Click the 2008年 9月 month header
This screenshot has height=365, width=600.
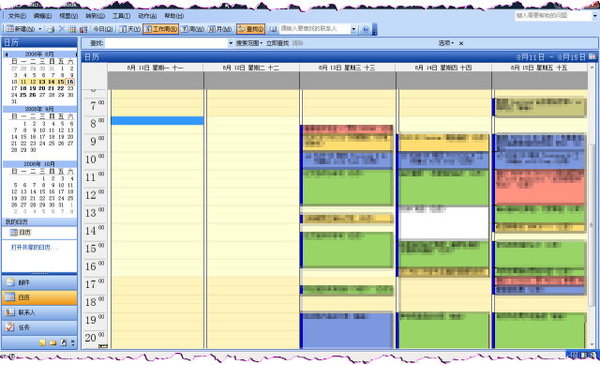[39, 109]
